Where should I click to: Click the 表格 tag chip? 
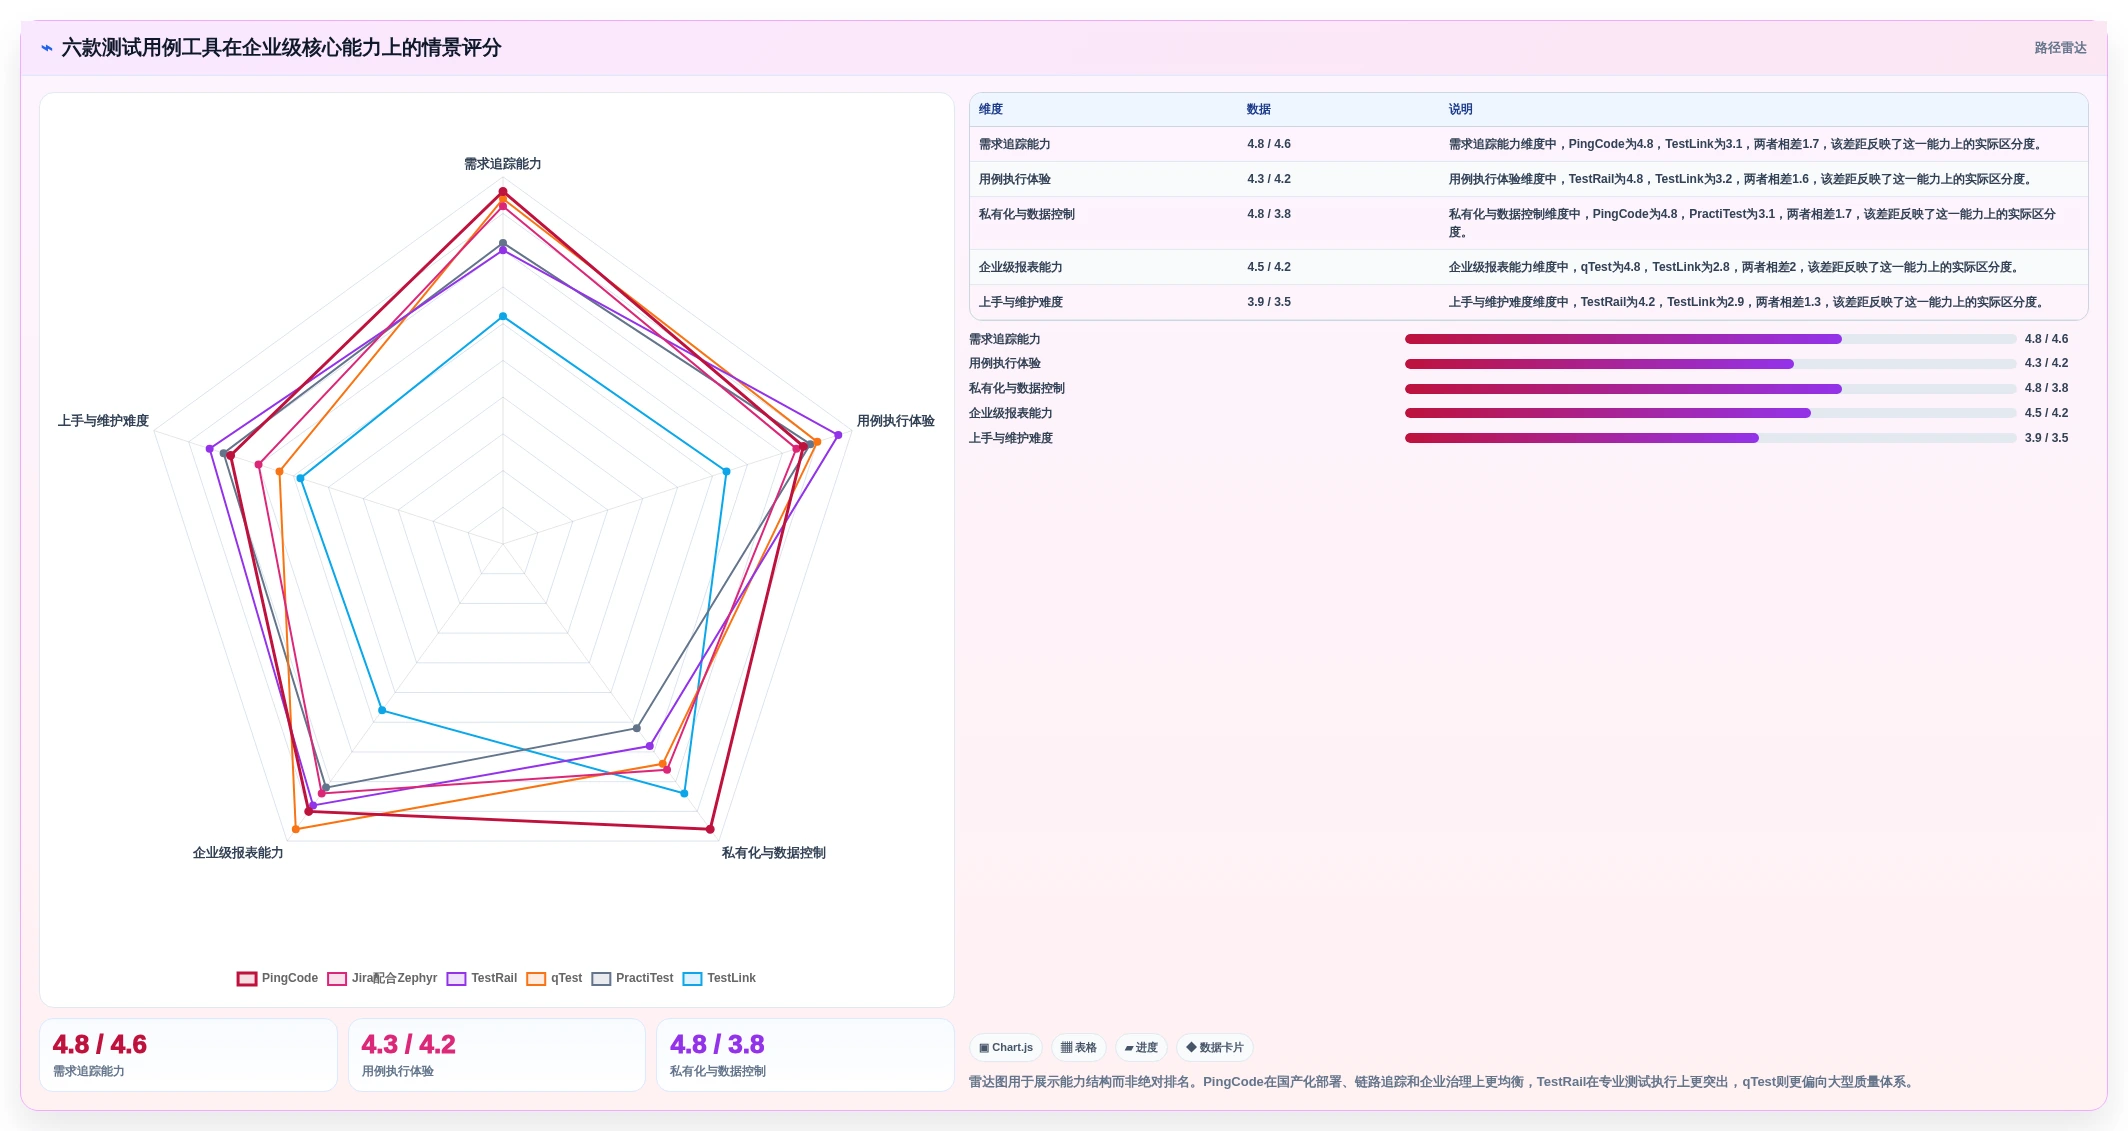pyautogui.click(x=1079, y=1048)
